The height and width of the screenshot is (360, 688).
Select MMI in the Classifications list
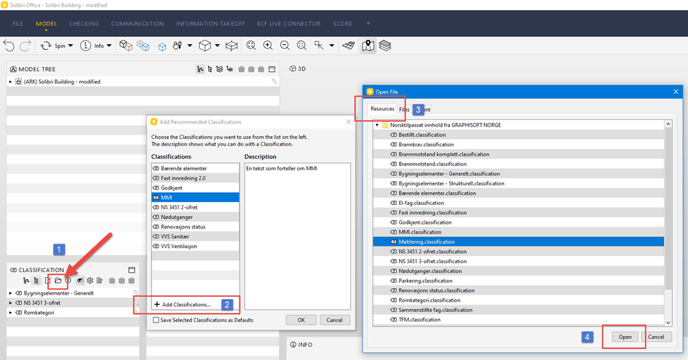pos(195,198)
